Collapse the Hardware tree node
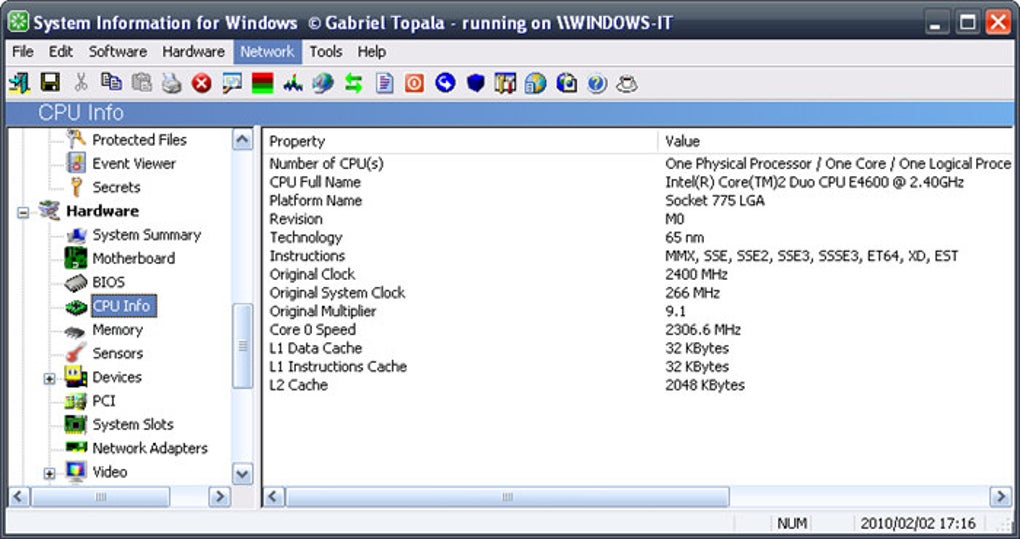The width and height of the screenshot is (1020, 539). click(23, 212)
